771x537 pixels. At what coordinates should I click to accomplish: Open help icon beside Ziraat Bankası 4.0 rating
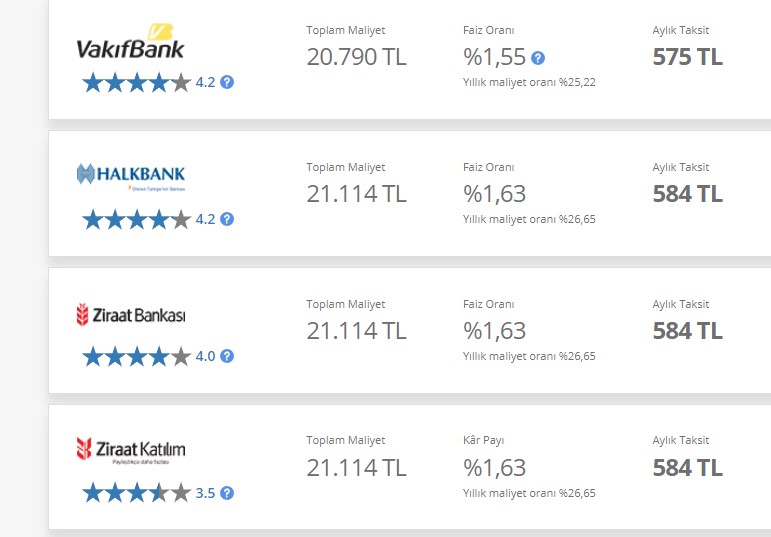pyautogui.click(x=227, y=356)
